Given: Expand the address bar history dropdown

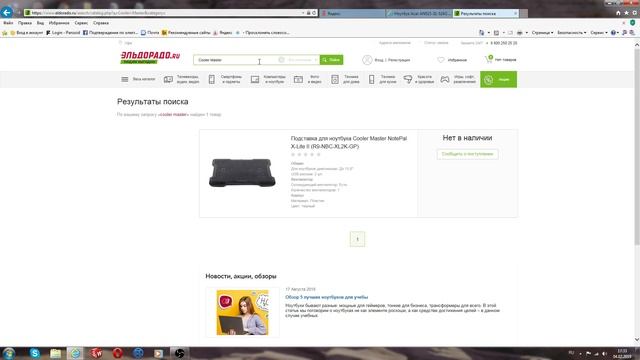Looking at the screenshot, I should coord(303,13).
